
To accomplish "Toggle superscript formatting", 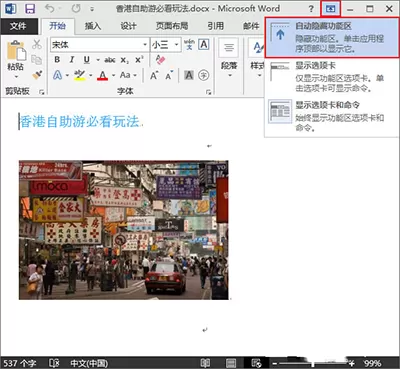I will click(x=139, y=60).
